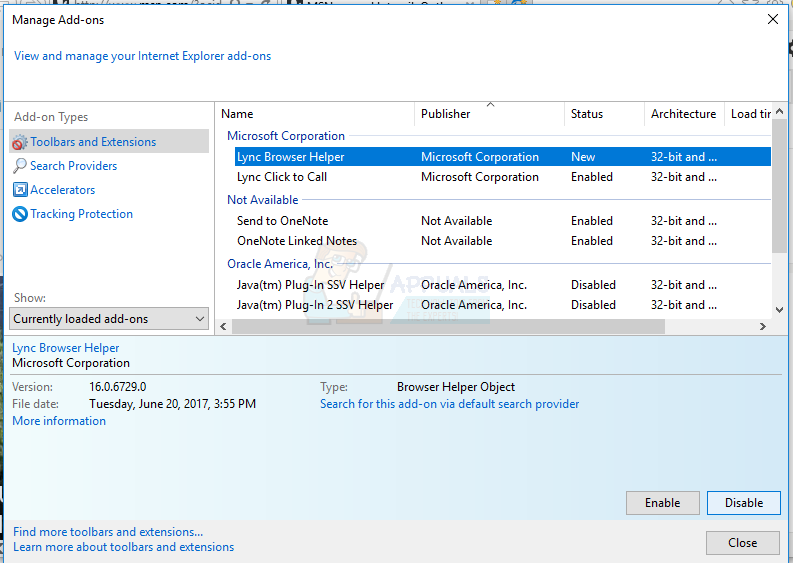The image size is (793, 563).
Task: Select Send to OneNote add-on
Action: (282, 221)
